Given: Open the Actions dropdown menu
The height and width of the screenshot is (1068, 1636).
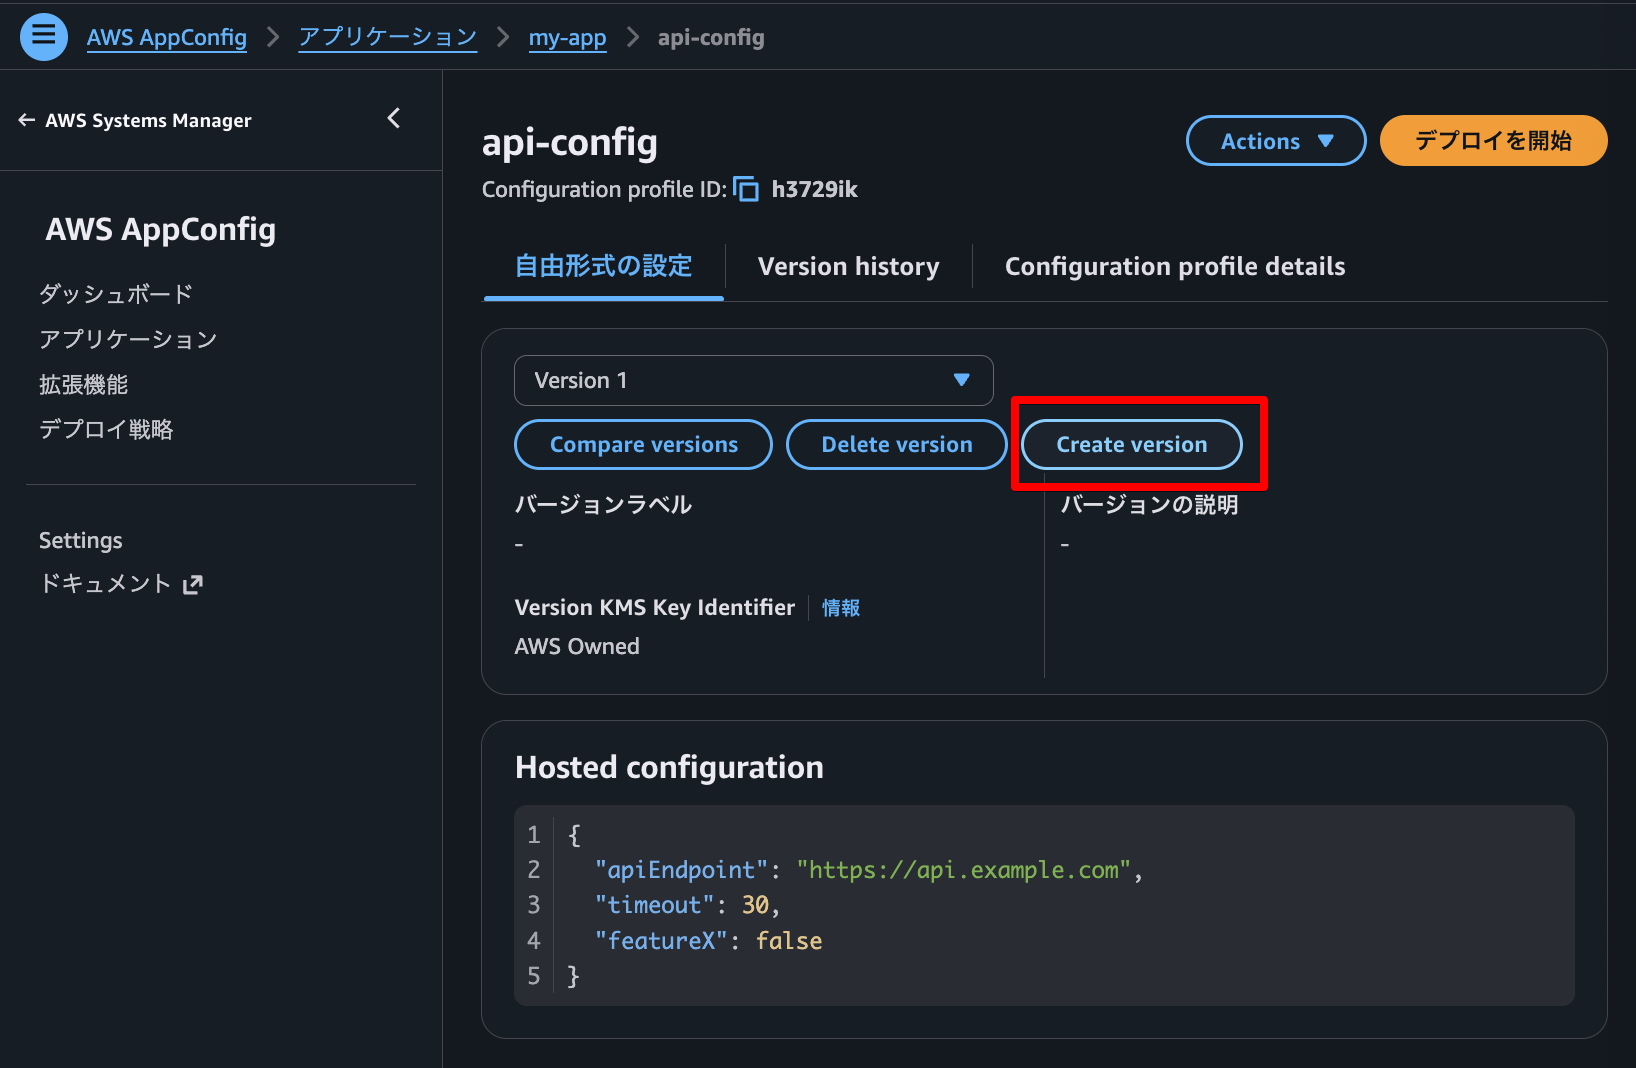Looking at the screenshot, I should (1275, 141).
